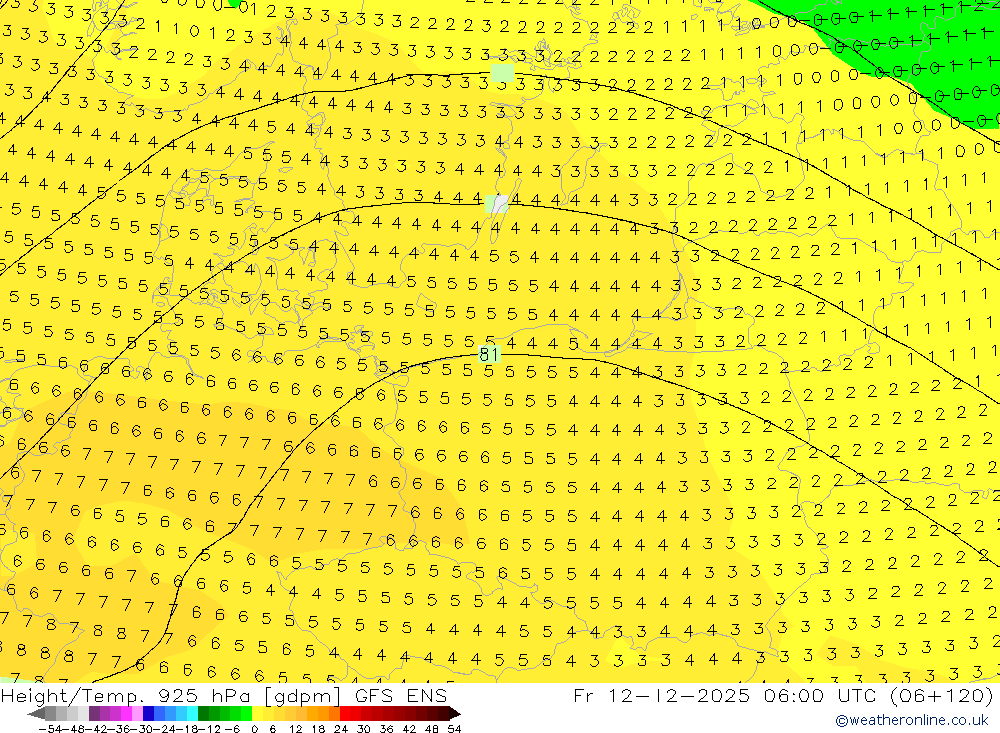
Task: Select the cyan swatch in the legend
Action: 192,714
